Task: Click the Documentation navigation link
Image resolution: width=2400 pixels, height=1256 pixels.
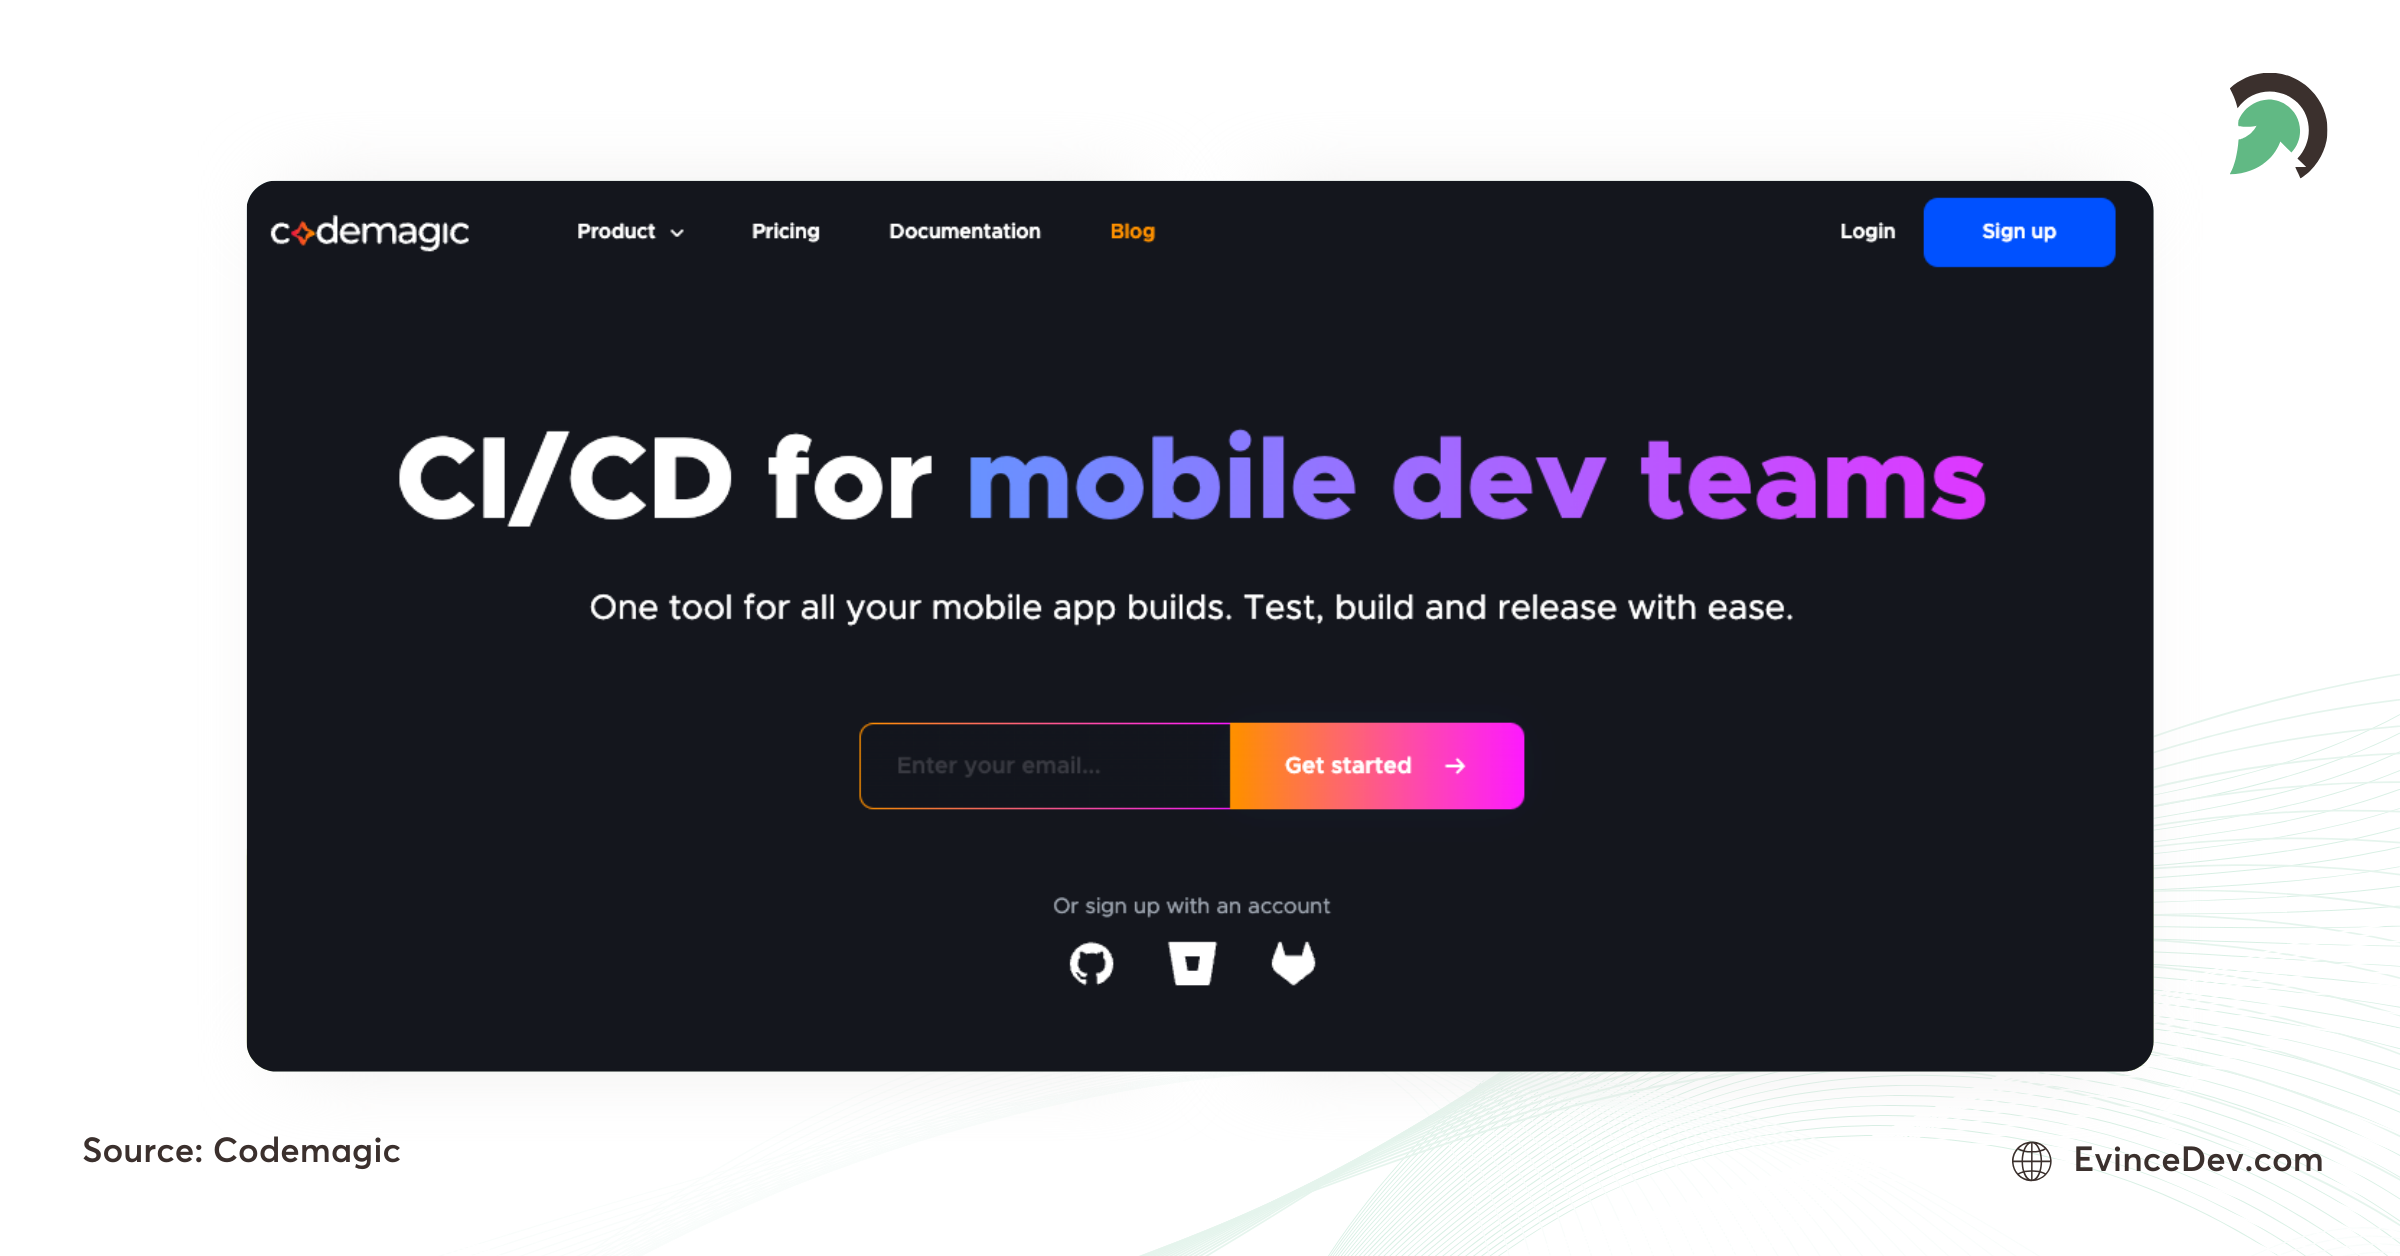Action: pos(963,230)
